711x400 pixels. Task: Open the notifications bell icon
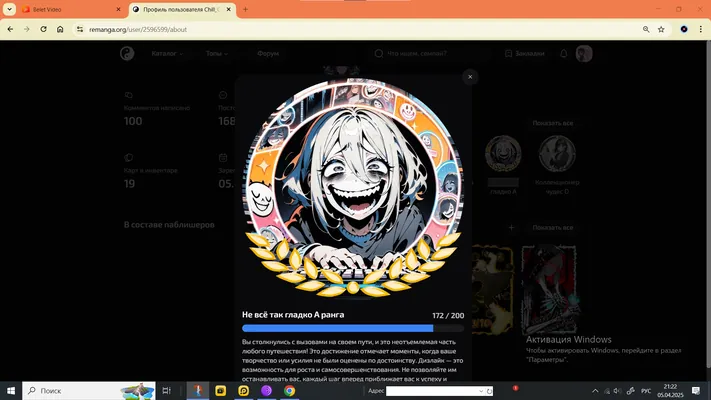(x=564, y=54)
